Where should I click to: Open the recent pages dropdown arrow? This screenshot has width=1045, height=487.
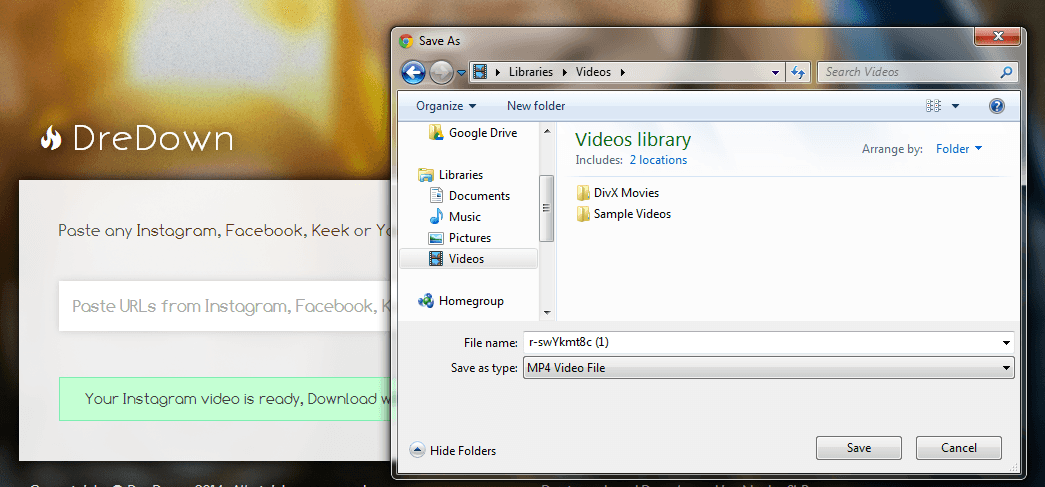pyautogui.click(x=461, y=73)
